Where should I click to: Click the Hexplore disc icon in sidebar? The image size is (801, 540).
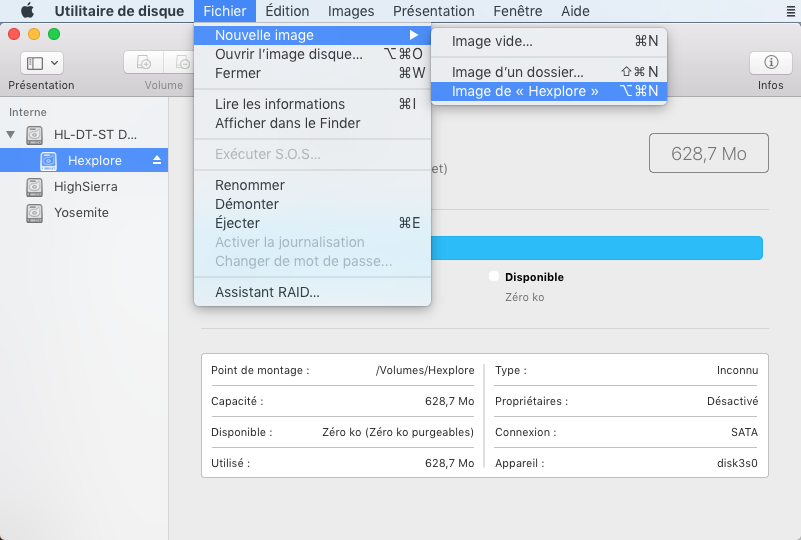(x=49, y=161)
